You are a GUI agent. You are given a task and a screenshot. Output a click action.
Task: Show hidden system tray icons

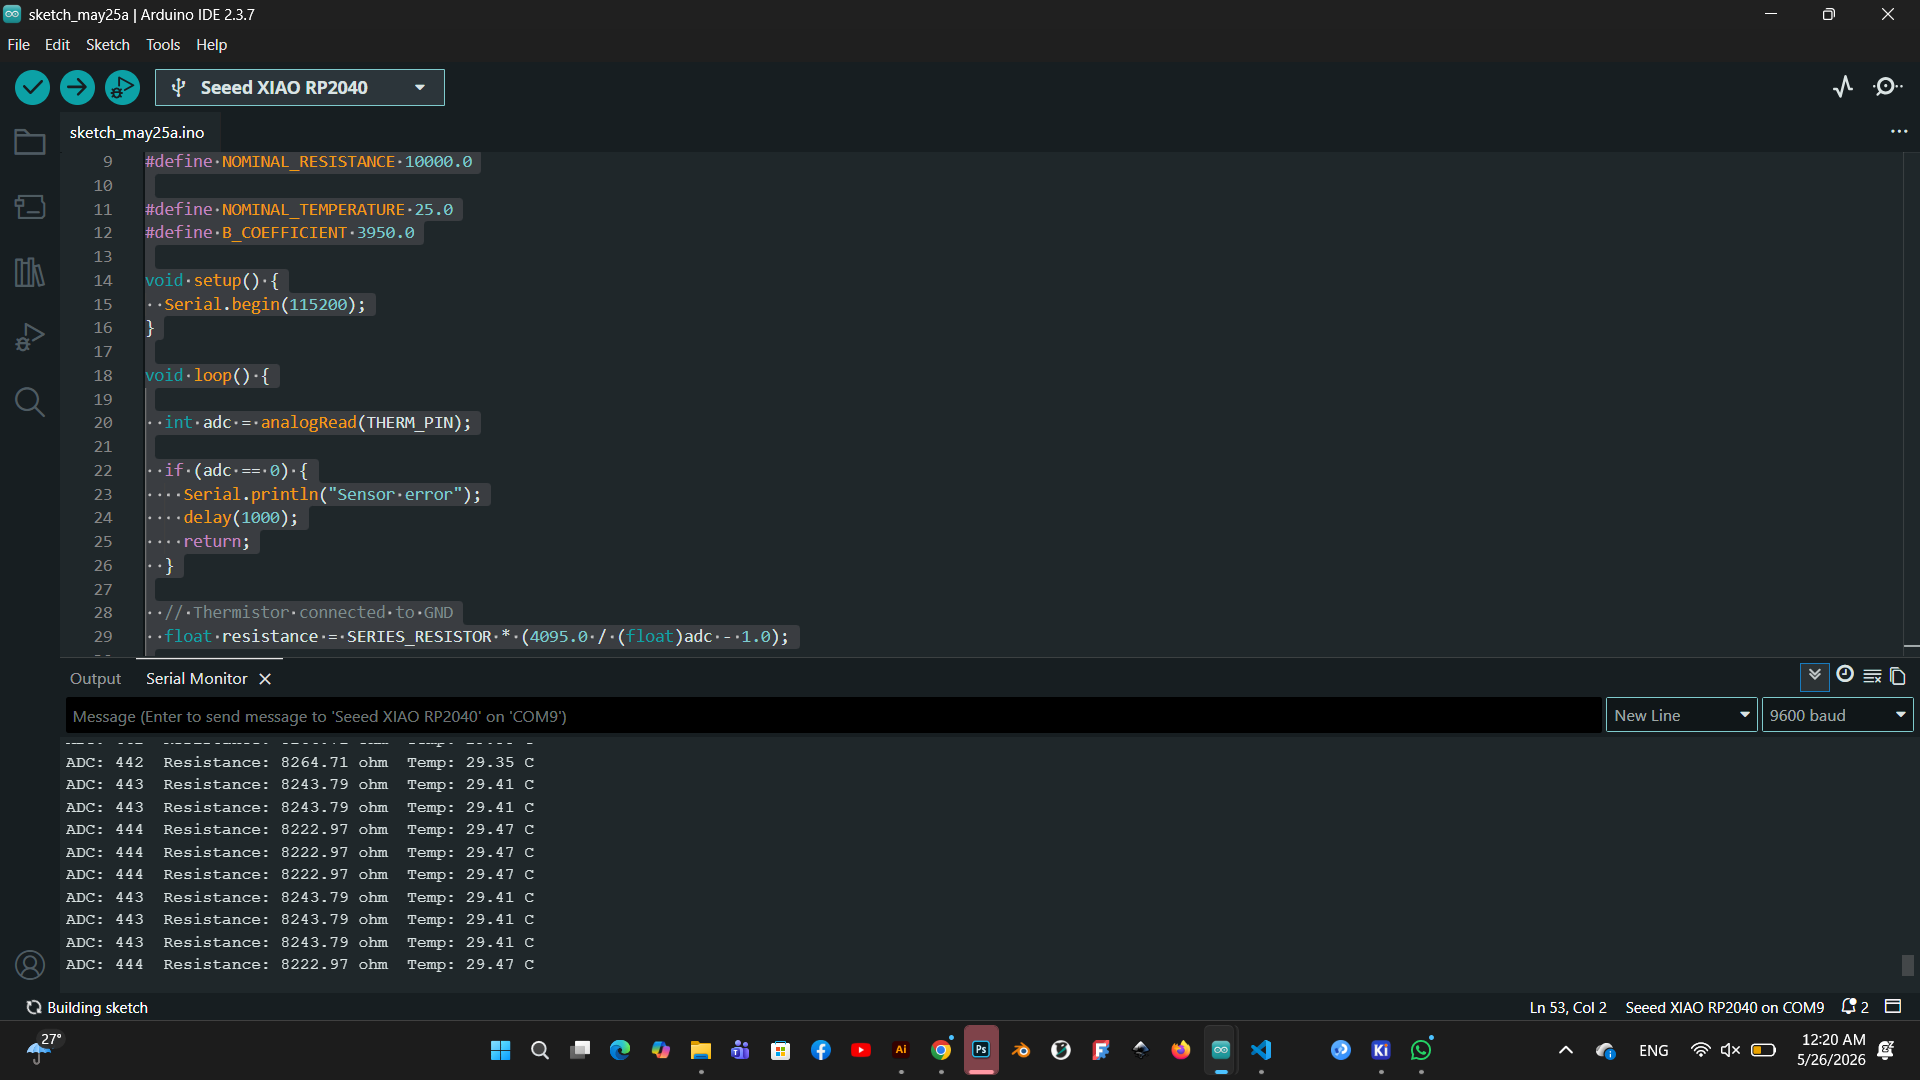[1566, 1050]
